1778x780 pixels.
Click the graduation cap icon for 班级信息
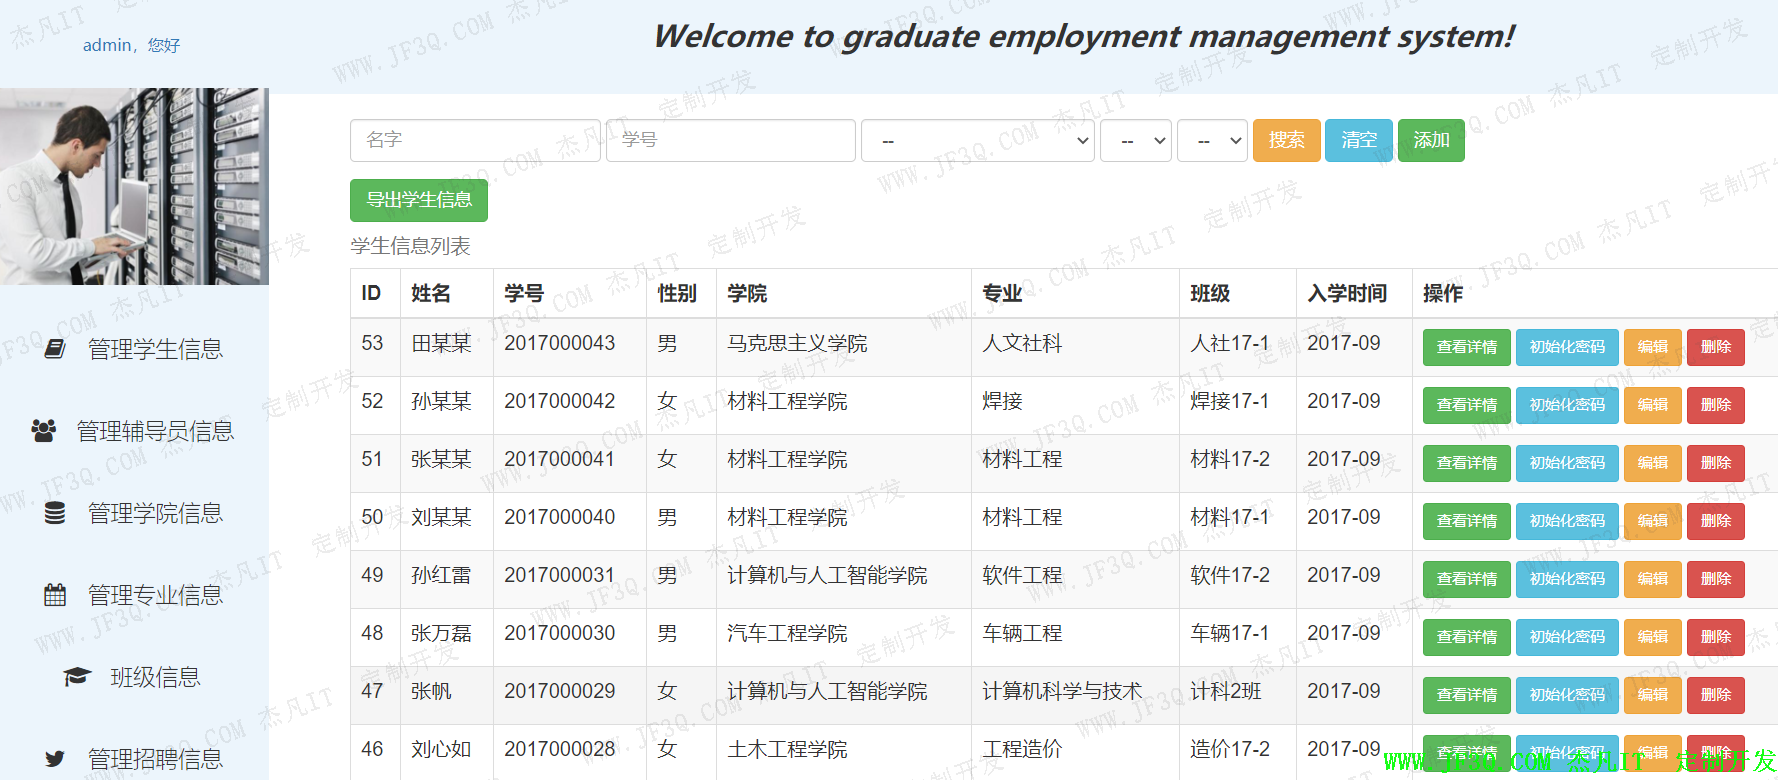(x=77, y=677)
